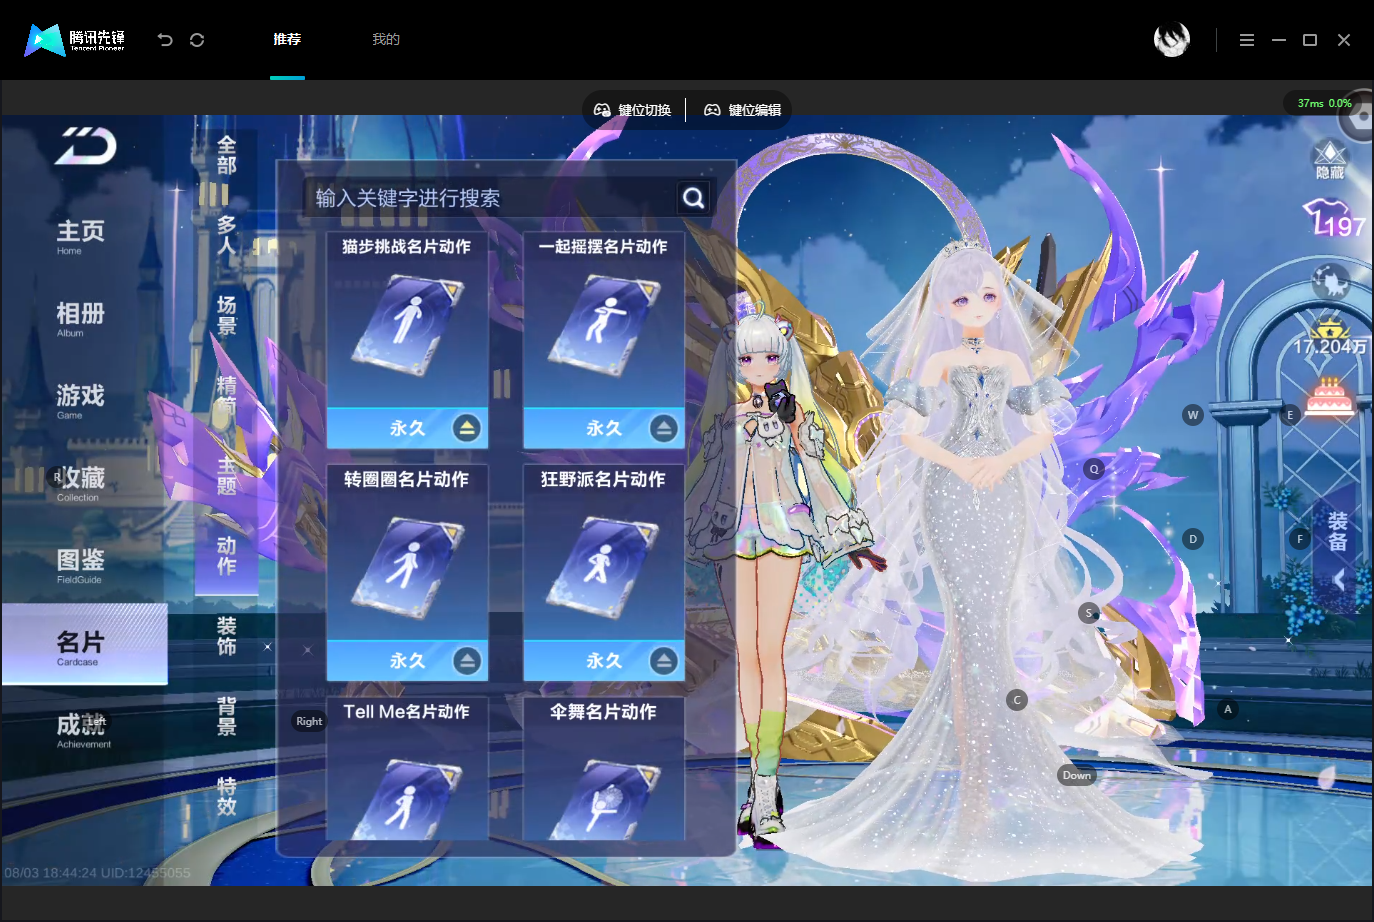This screenshot has height=922, width=1374.
Task: Switch to the 我的 tab
Action: 386,39
